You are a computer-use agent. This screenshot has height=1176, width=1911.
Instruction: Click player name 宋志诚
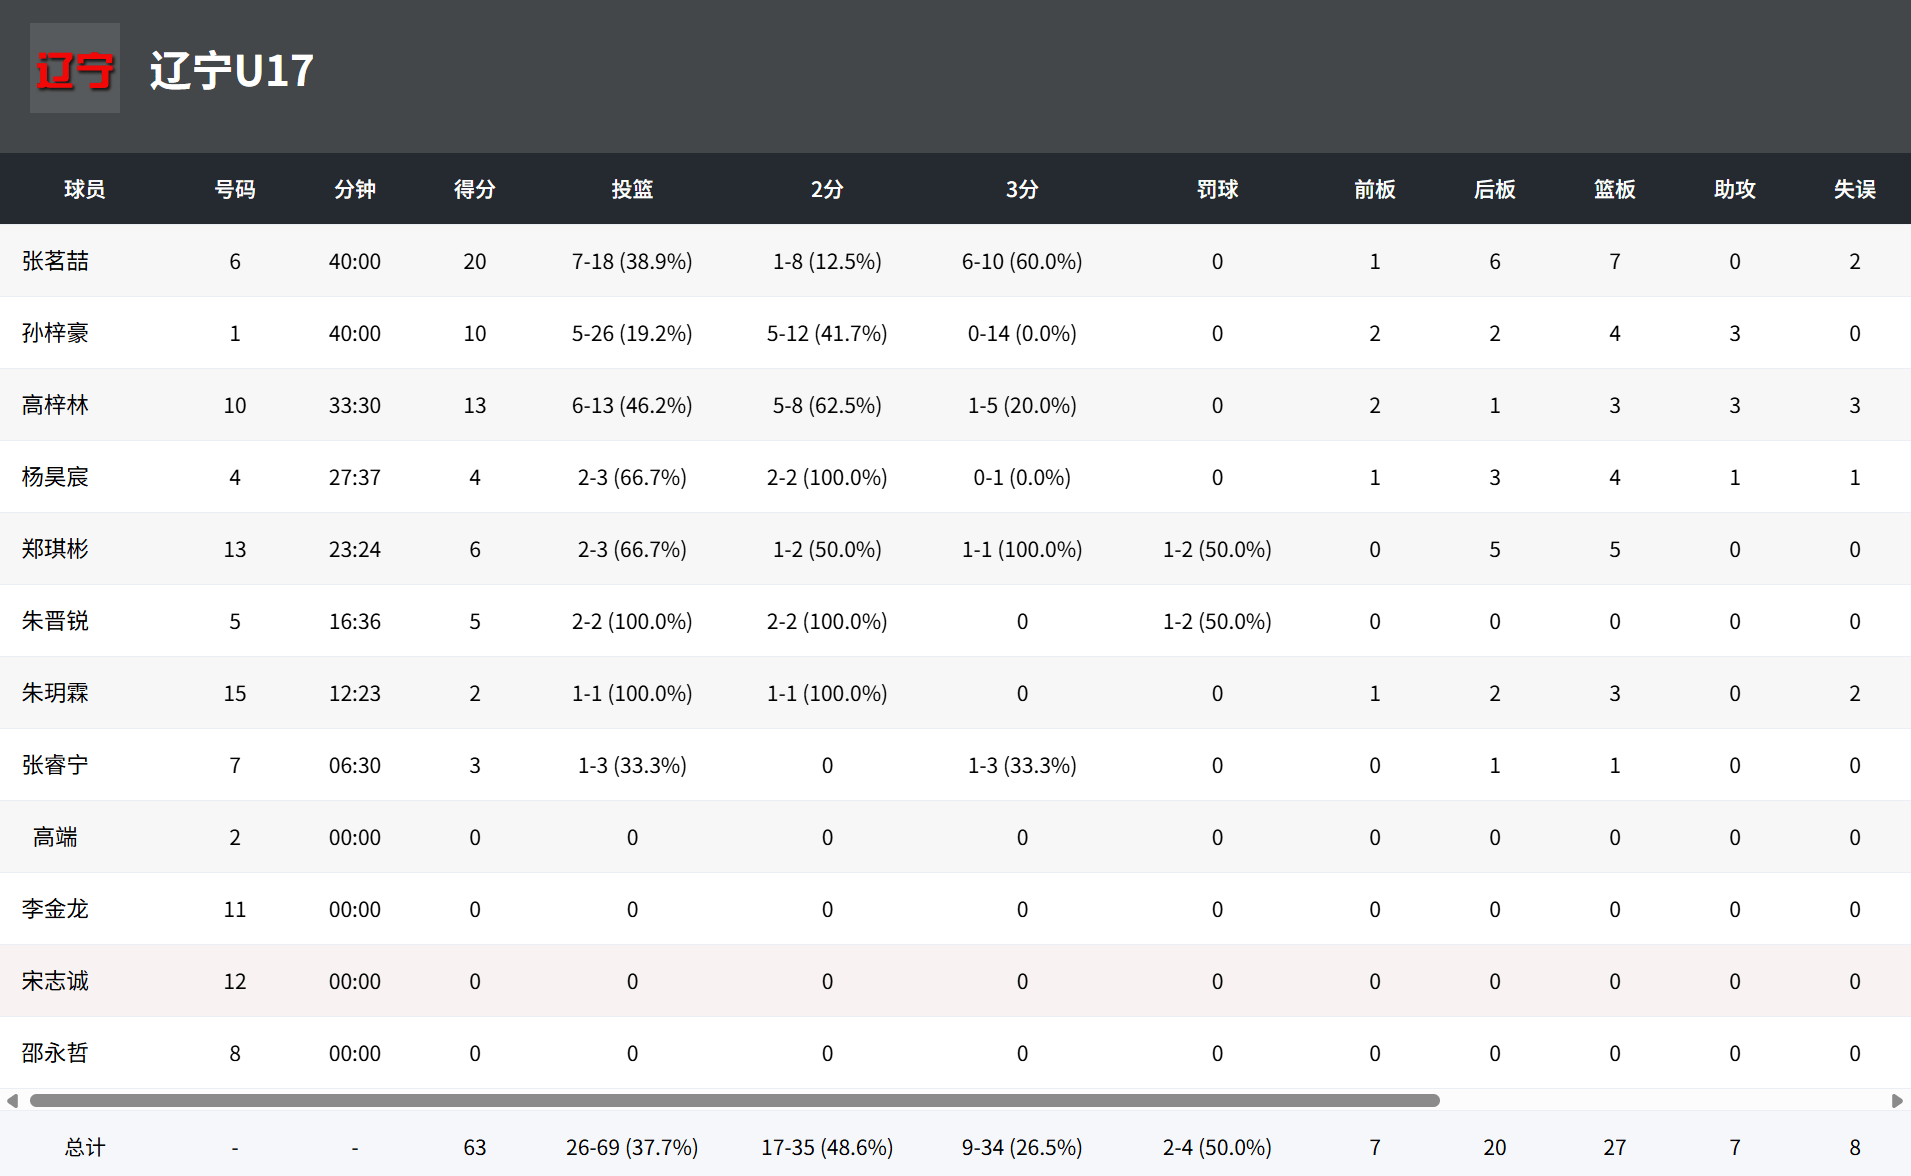(x=56, y=981)
